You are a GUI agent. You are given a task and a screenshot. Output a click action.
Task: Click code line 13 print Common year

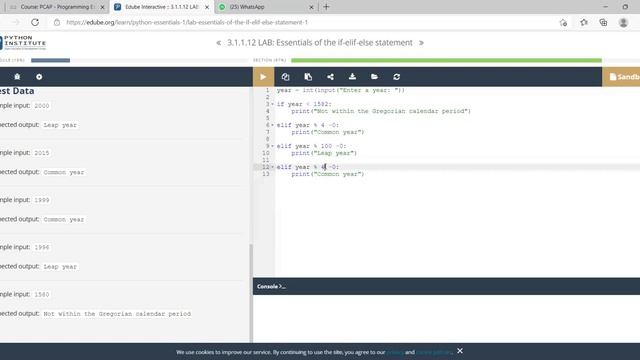click(x=328, y=174)
